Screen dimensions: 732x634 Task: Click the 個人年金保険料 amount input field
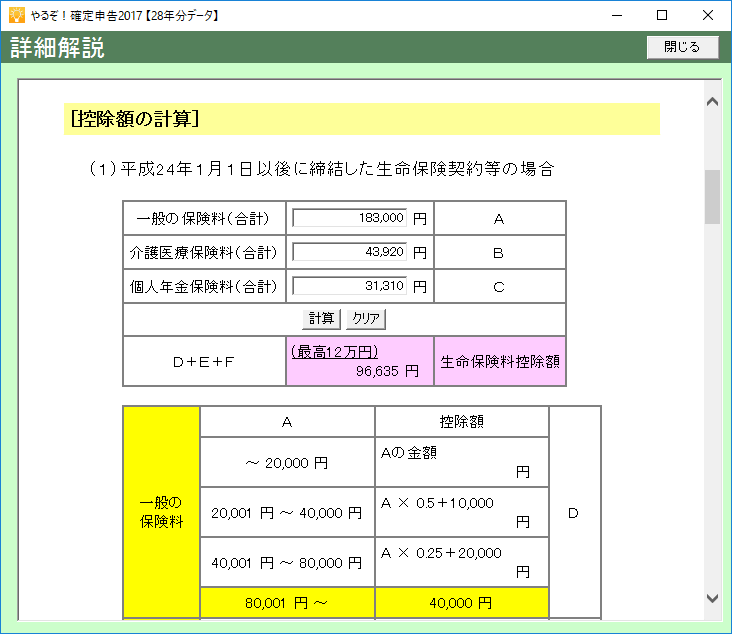[x=350, y=286]
